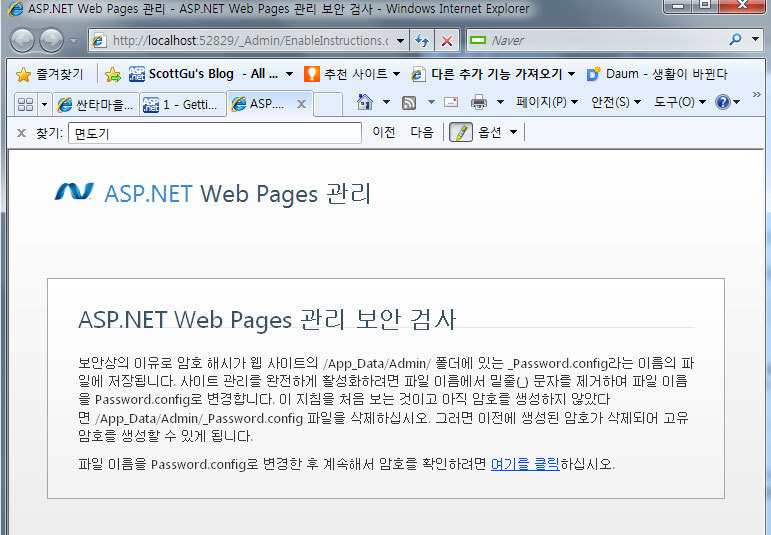
Task: Switch to 싼타마을 tab
Action: click(x=95, y=104)
